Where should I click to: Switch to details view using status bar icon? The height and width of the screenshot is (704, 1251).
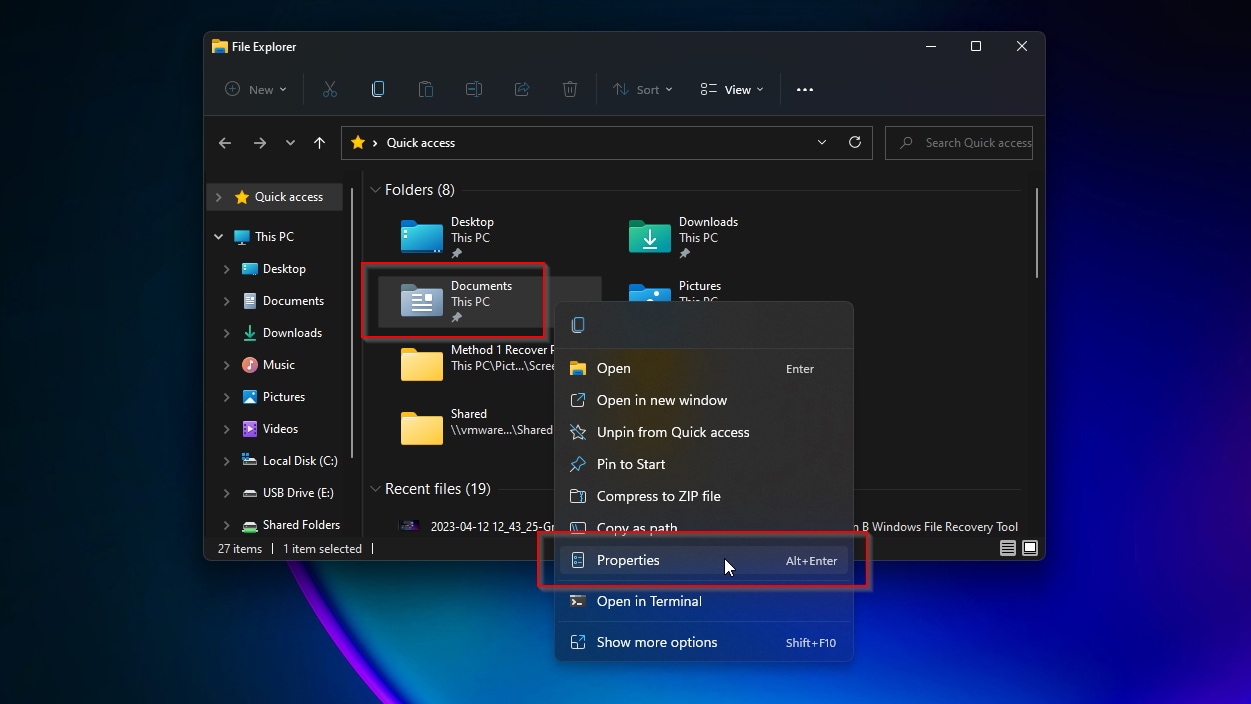coord(1007,548)
